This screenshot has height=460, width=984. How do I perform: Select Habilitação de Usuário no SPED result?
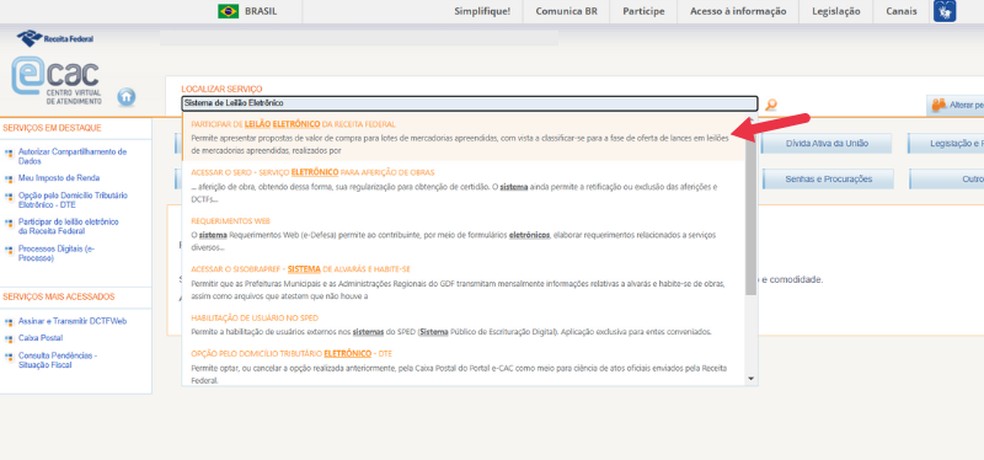click(464, 325)
